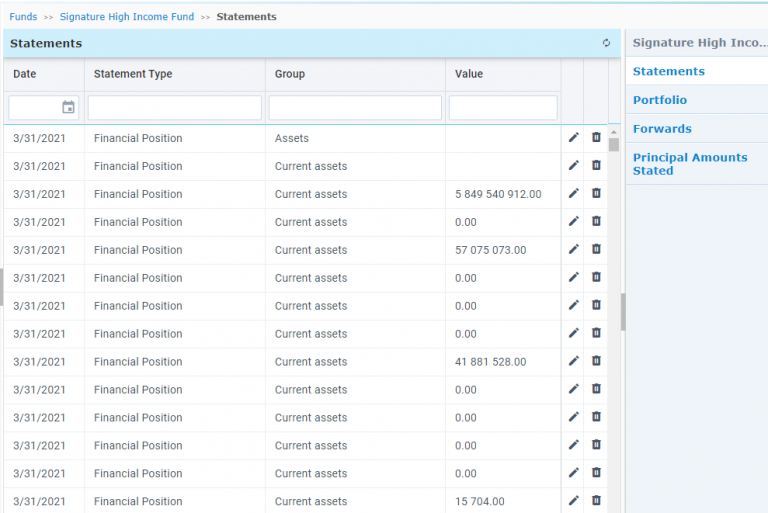
Task: Focus the Statement Type filter box
Action: coord(175,107)
